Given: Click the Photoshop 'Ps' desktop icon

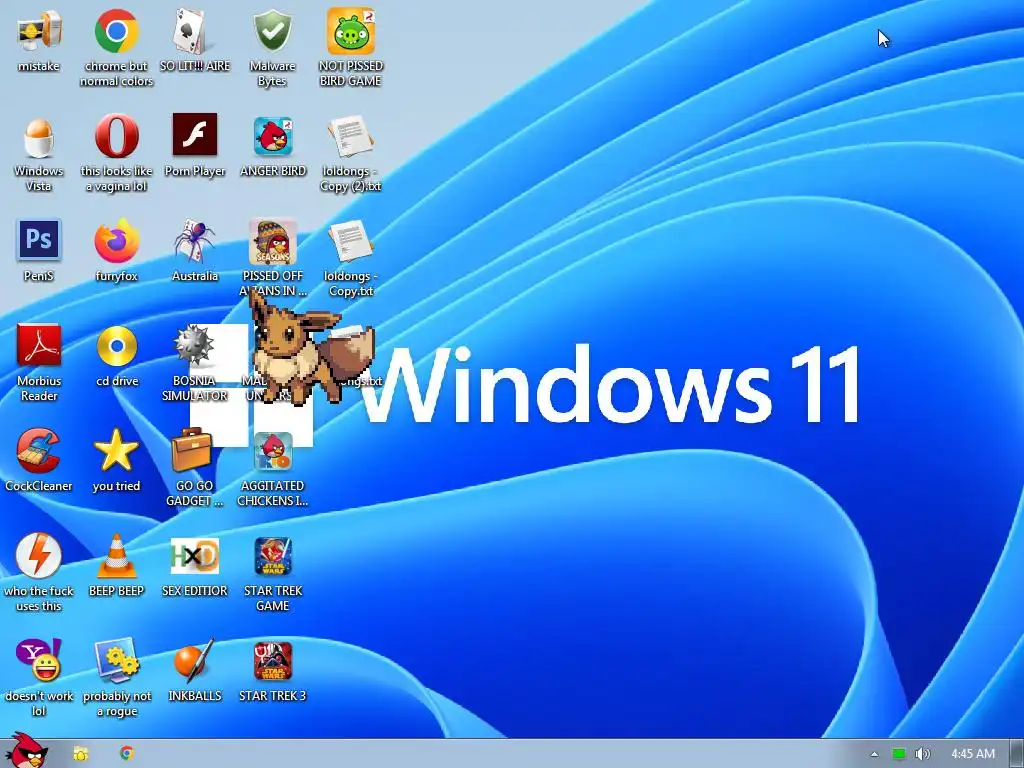Looking at the screenshot, I should [x=39, y=240].
